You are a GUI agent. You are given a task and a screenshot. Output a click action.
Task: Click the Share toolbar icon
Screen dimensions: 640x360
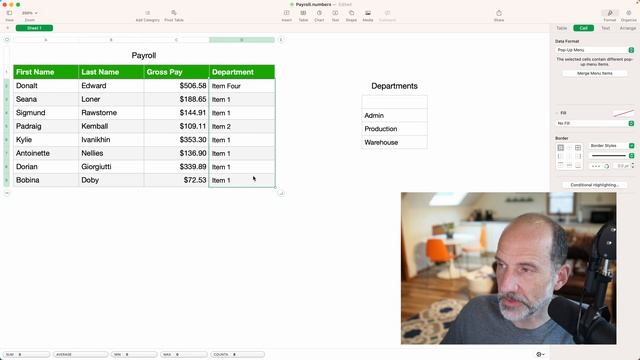pyautogui.click(x=499, y=13)
